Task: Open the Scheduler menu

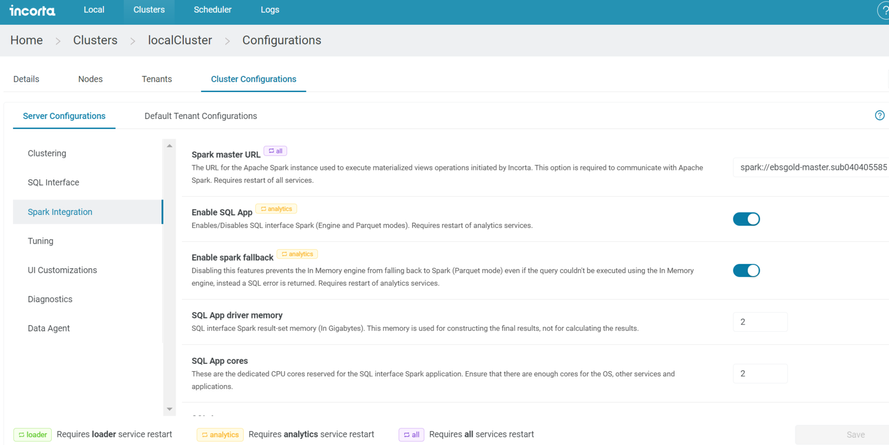Action: [212, 10]
